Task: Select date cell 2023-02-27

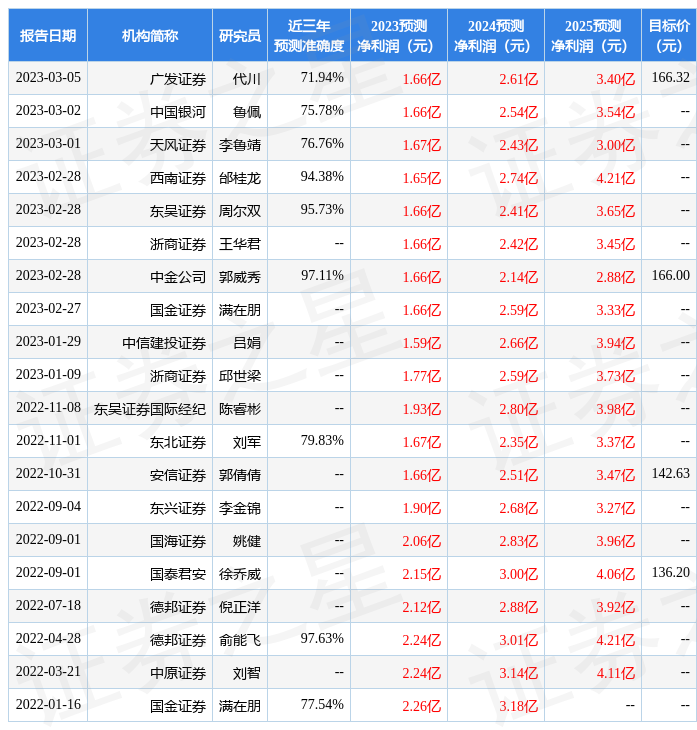Action: tap(48, 308)
